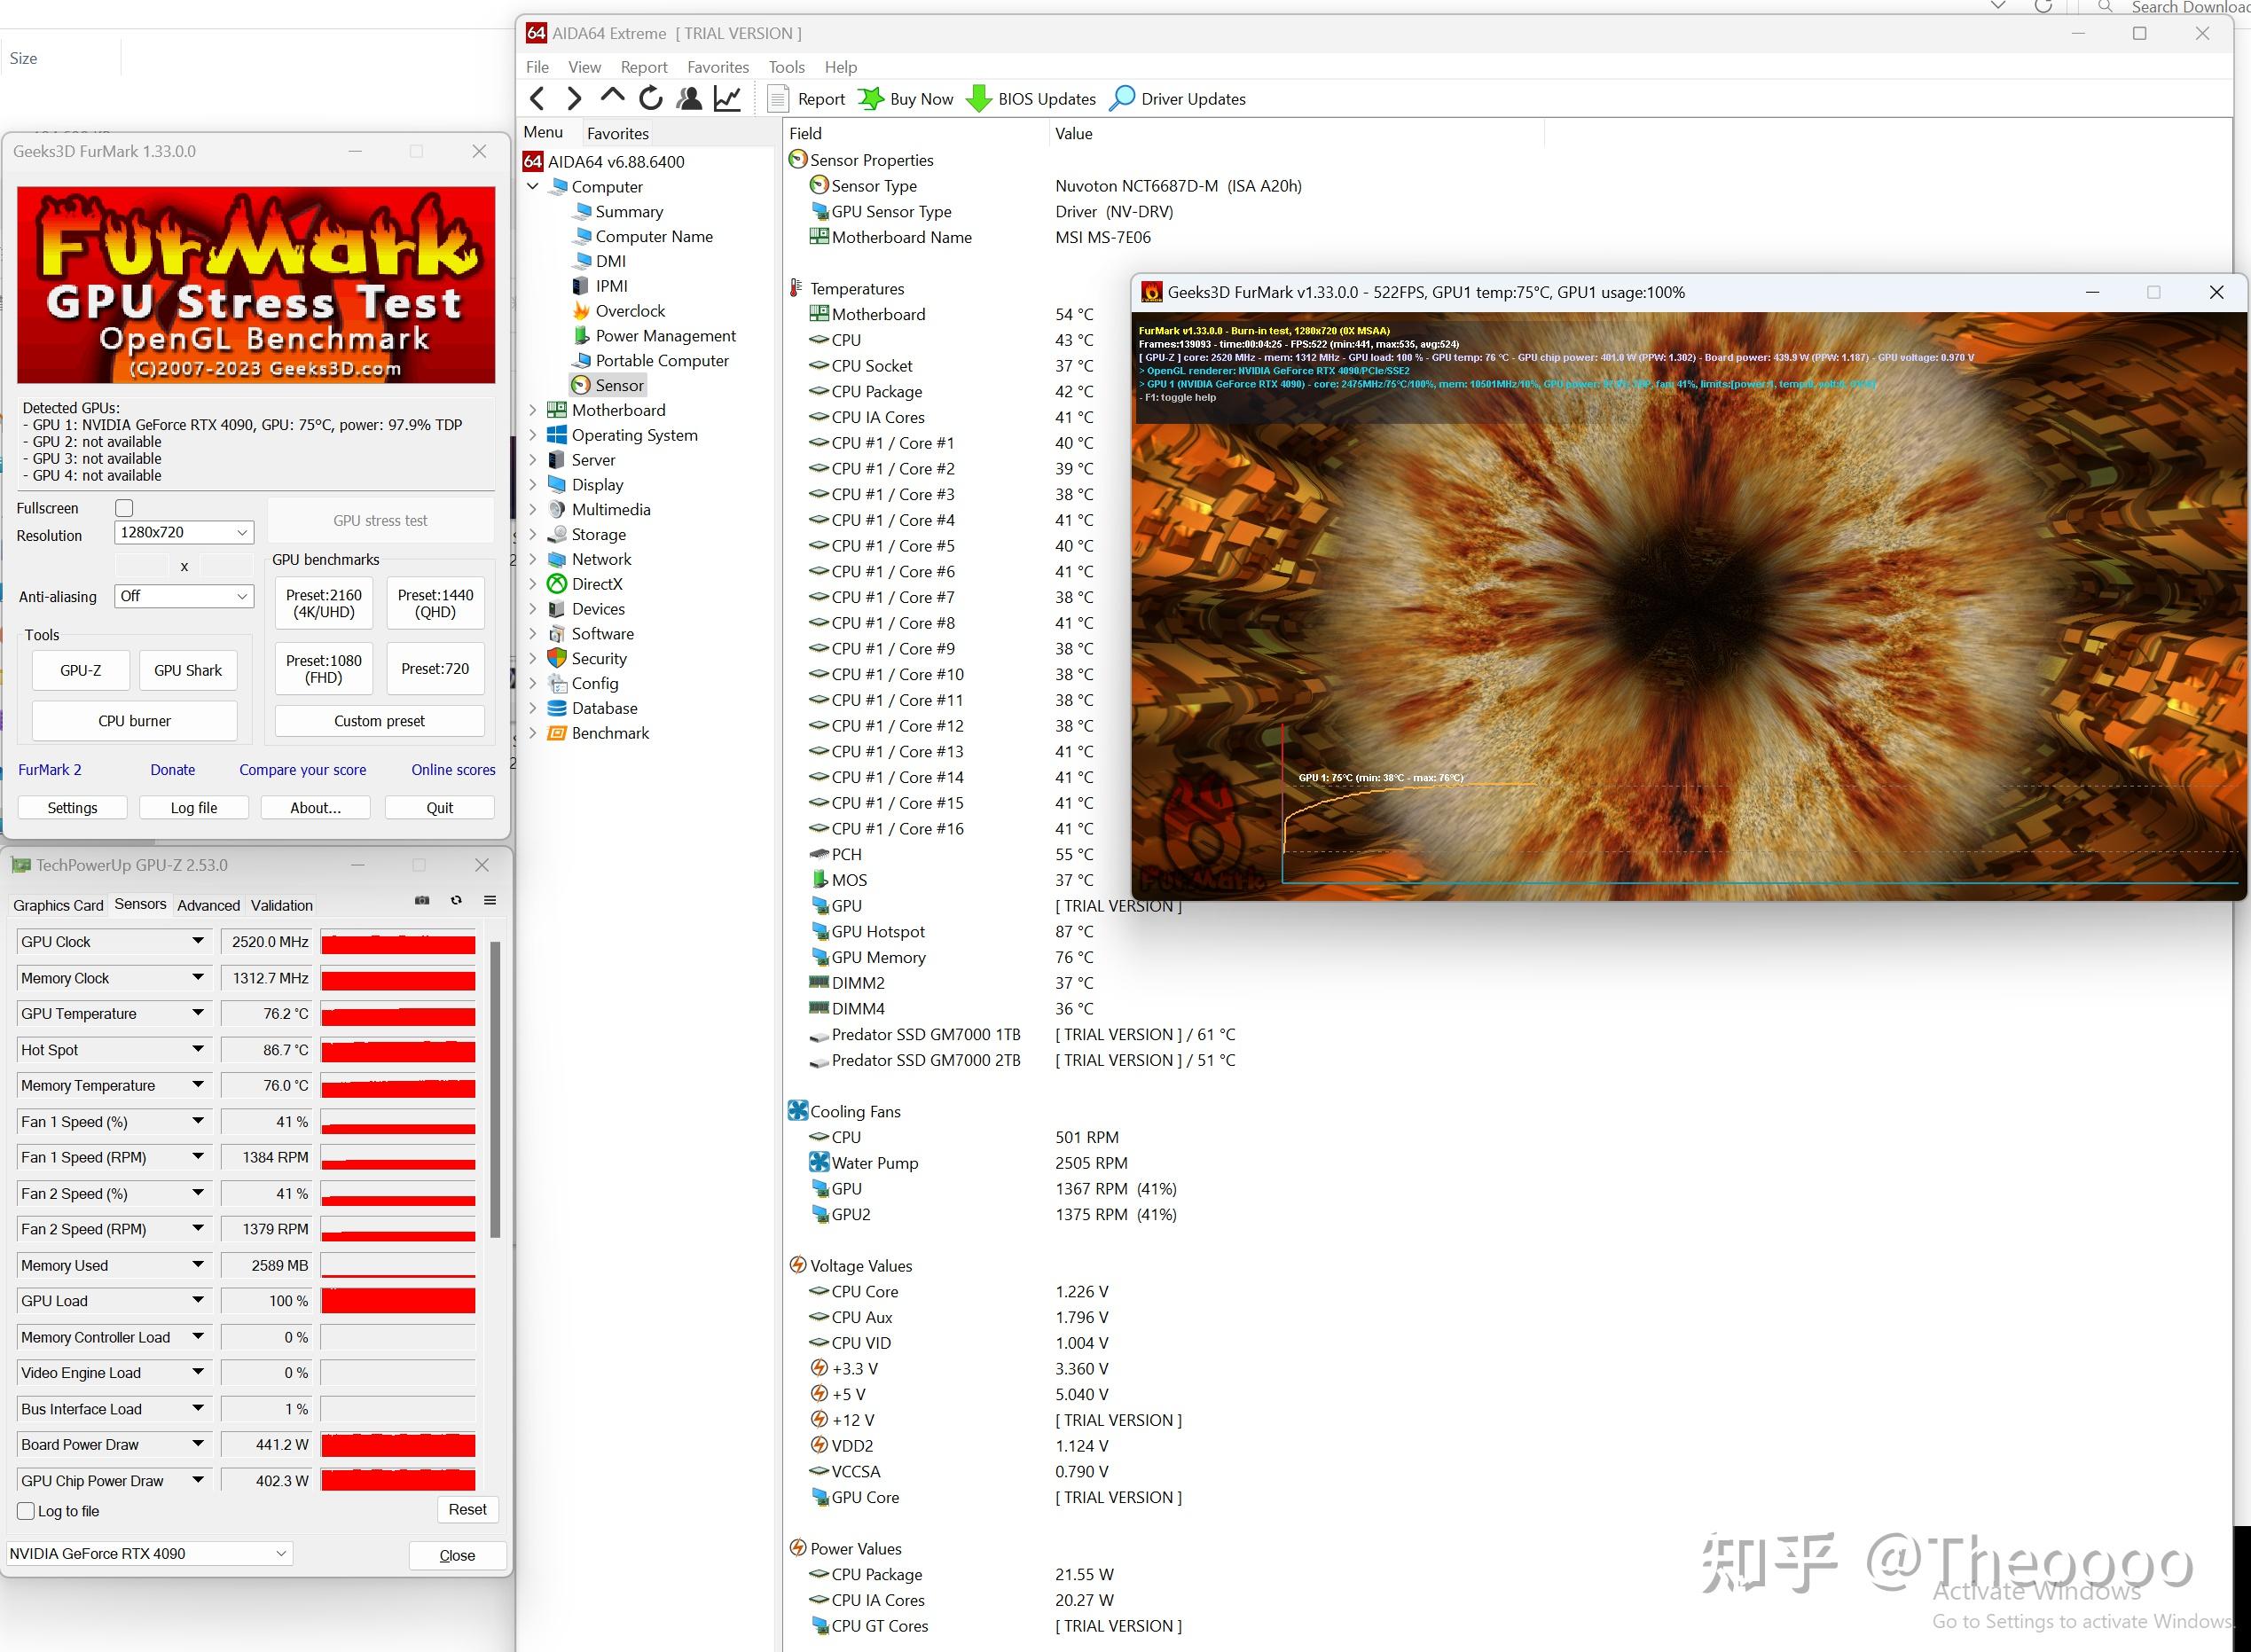The height and width of the screenshot is (1652, 2251).
Task: Expand the Operating System tree node
Action: point(533,435)
